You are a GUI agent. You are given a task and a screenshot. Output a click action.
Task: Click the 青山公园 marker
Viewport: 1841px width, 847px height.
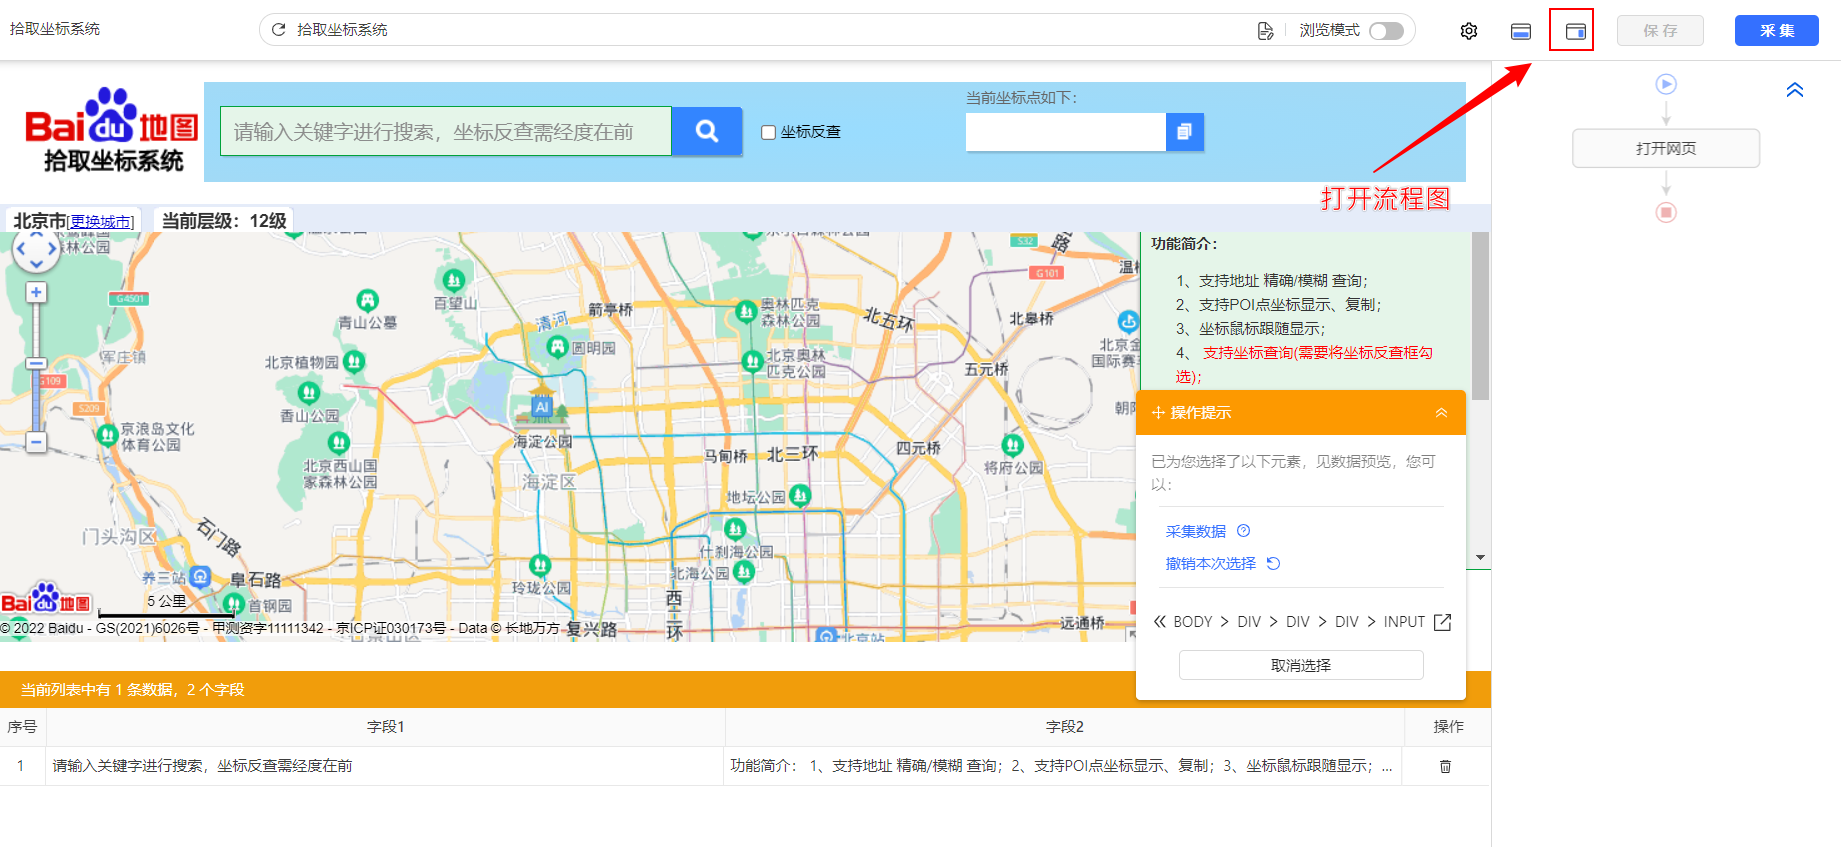(x=368, y=300)
